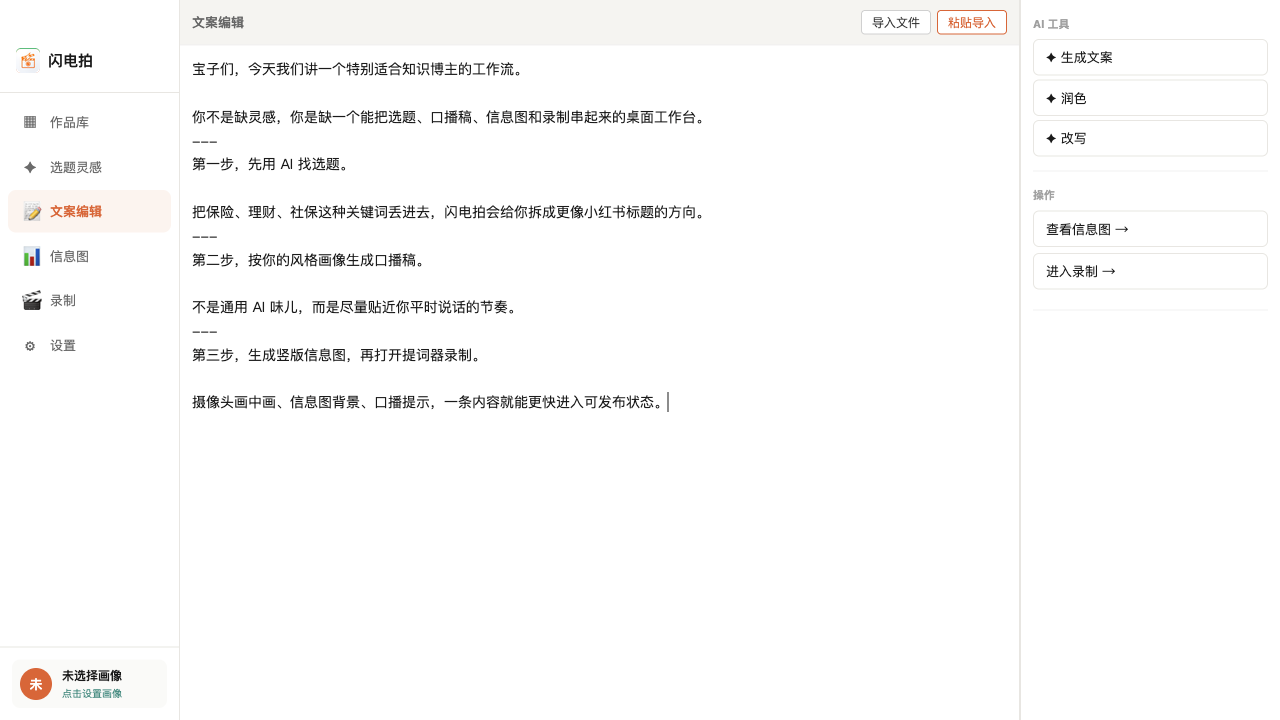The image size is (1280, 720).
Task: Open the 作品库 grid icon
Action: [30, 122]
